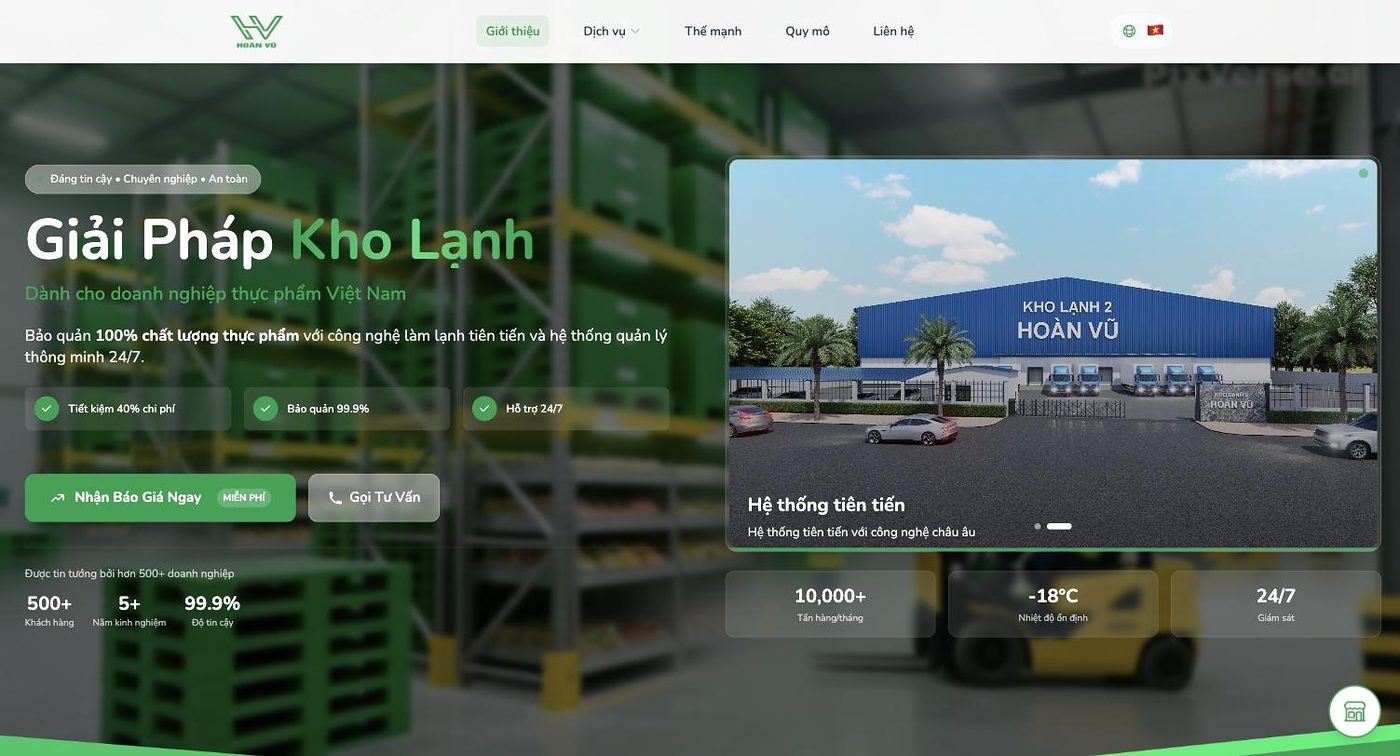Open the Giới thiệu menu item
Viewport: 1400px width, 756px height.
tap(512, 31)
